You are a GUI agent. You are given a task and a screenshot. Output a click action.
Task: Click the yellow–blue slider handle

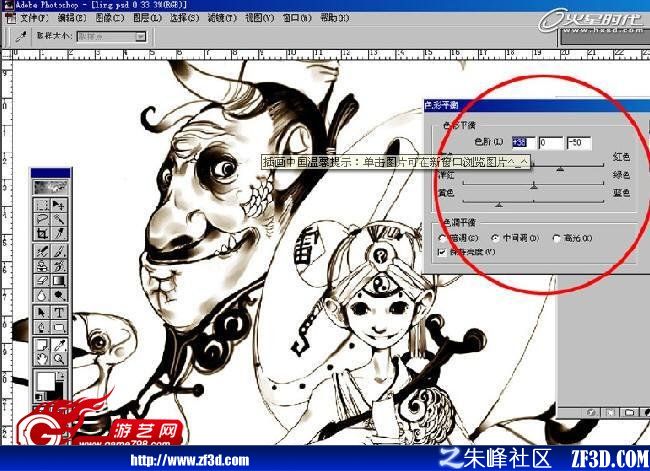coord(499,204)
